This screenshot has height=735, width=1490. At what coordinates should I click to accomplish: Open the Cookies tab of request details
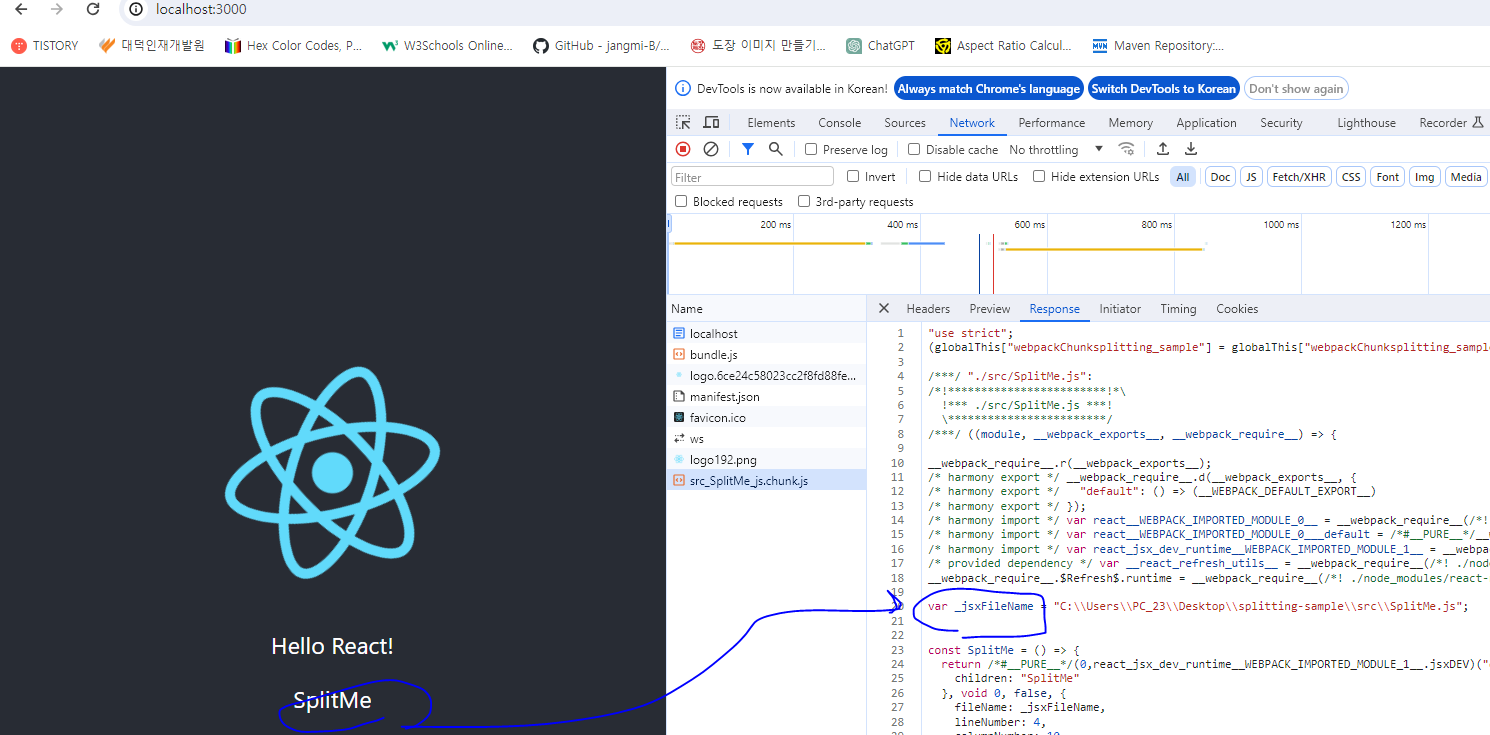(x=1237, y=309)
